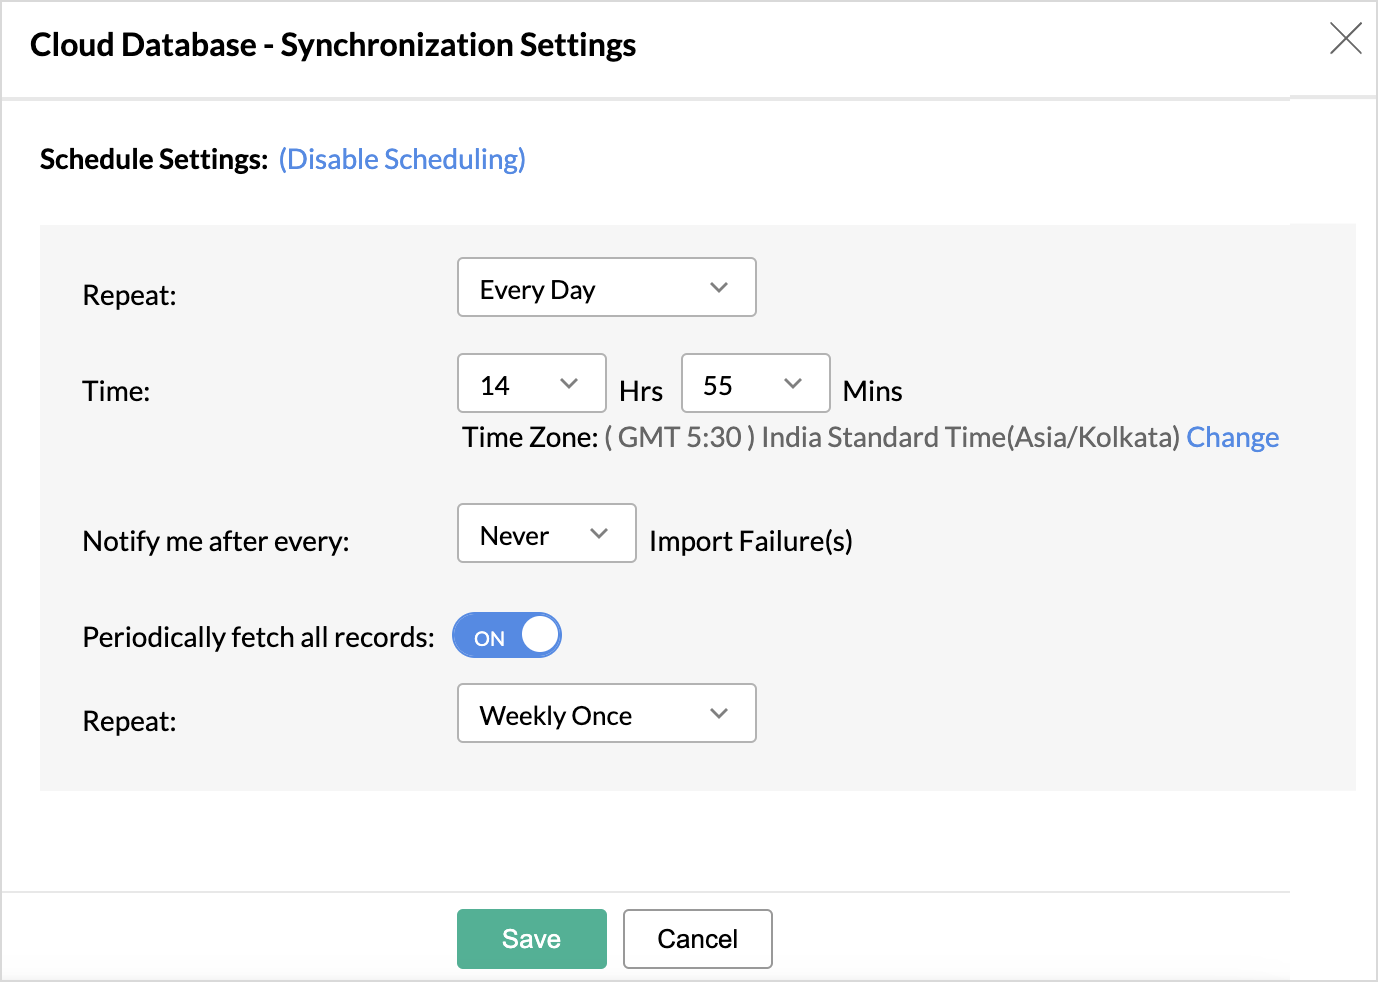The width and height of the screenshot is (1380, 986).
Task: Close the Synchronization Settings dialog
Action: click(x=1345, y=39)
